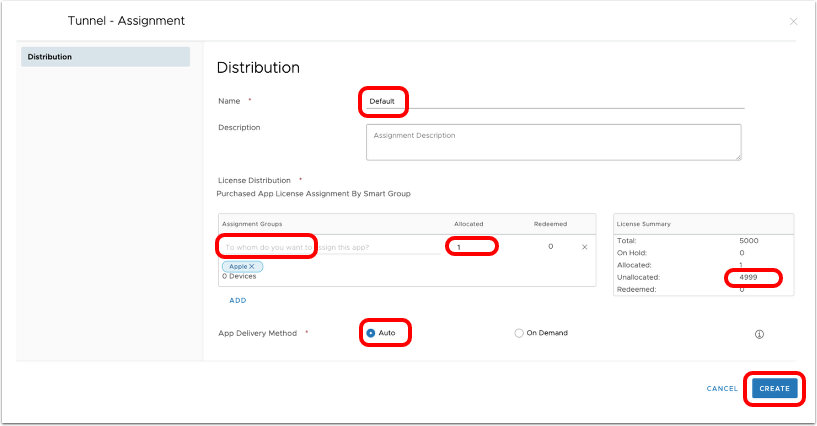Remove the Apple smart group tag

click(x=252, y=267)
